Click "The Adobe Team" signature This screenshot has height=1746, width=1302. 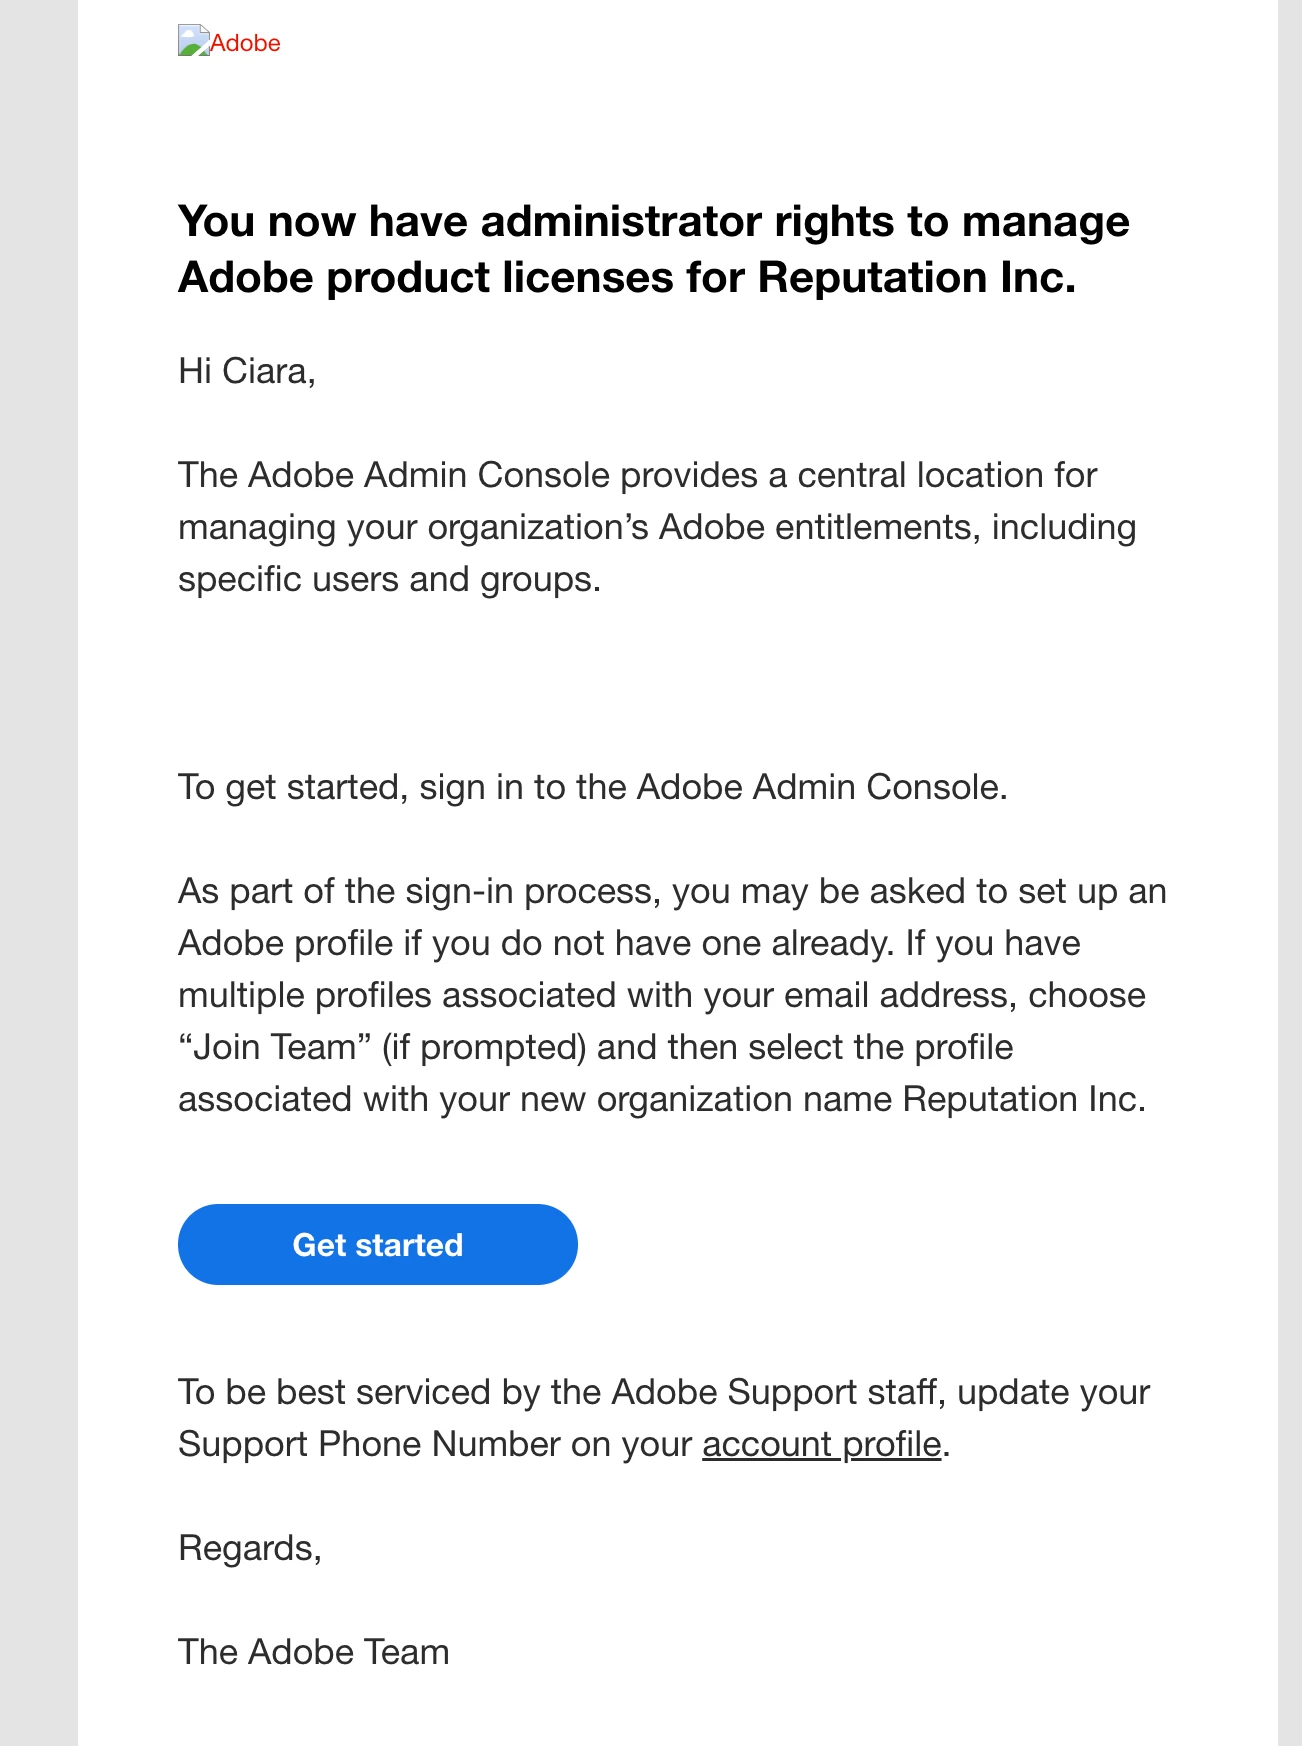[x=313, y=1652]
